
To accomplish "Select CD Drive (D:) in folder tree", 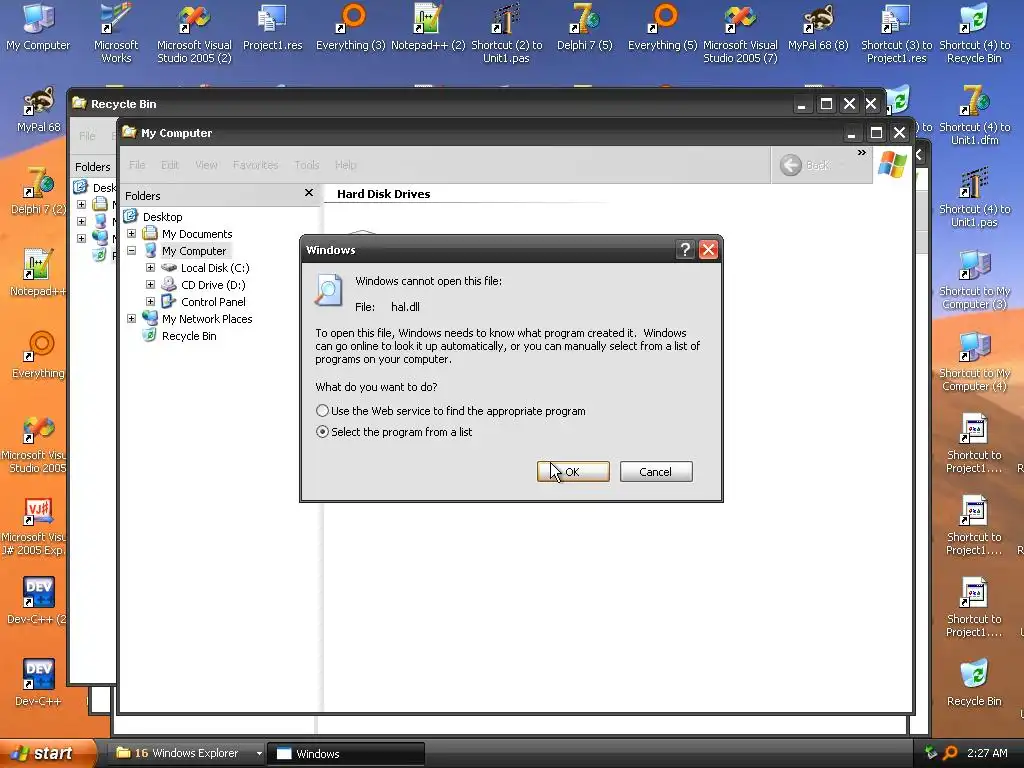I will (213, 285).
